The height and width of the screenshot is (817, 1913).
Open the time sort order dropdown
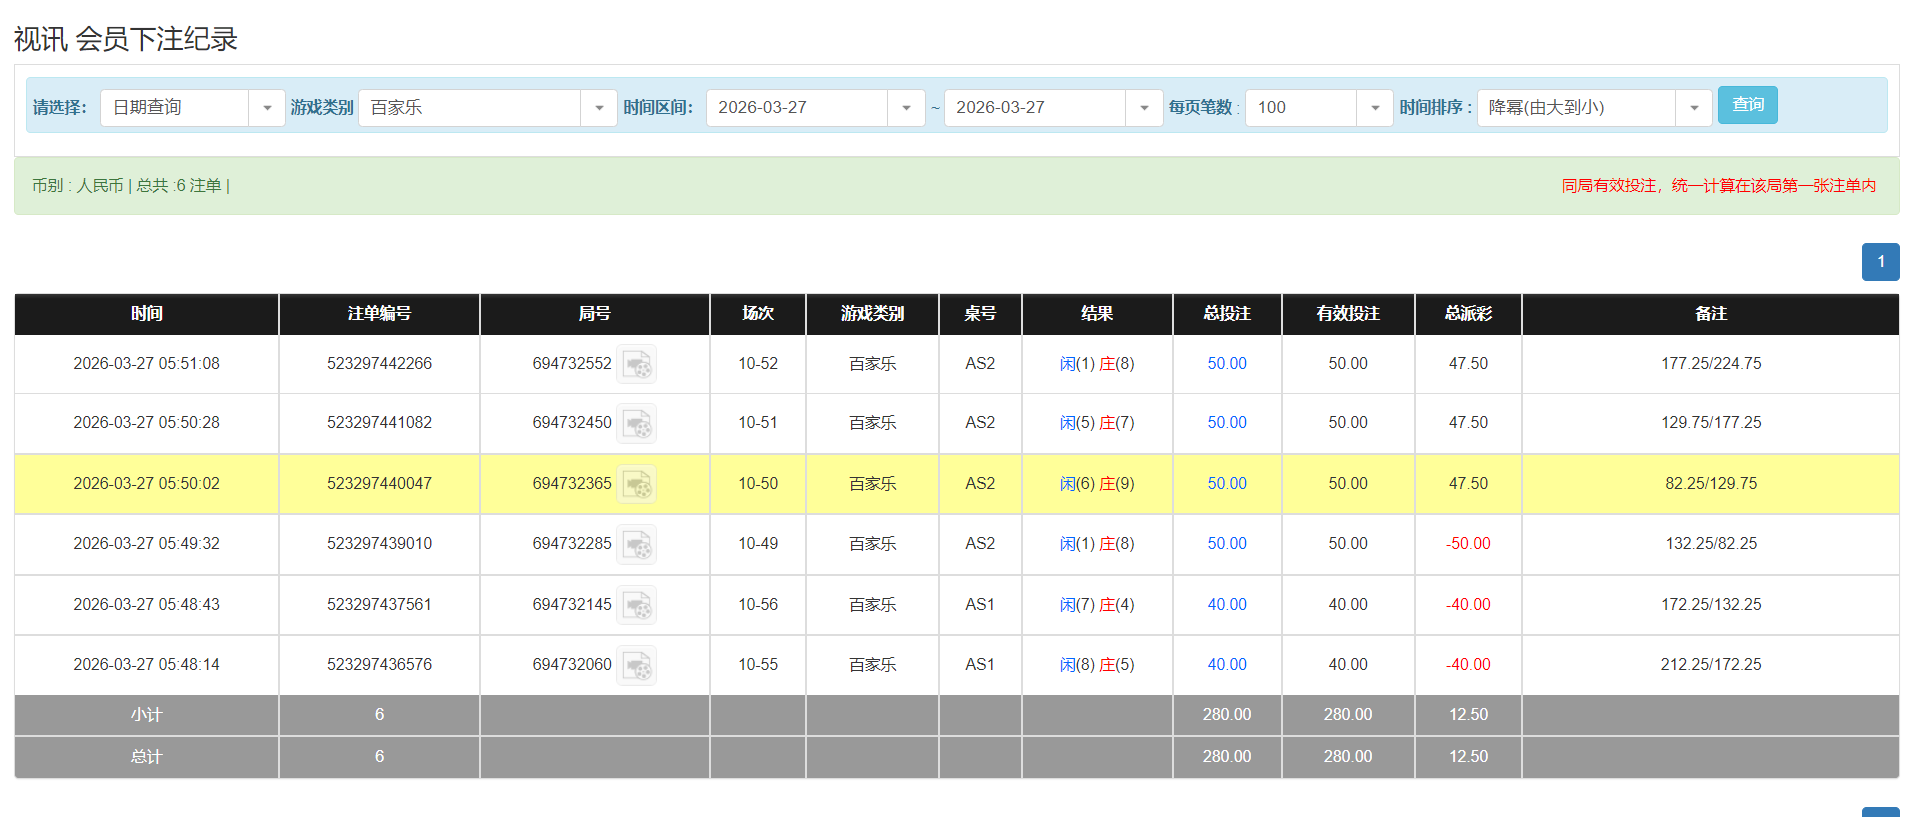coord(1693,108)
